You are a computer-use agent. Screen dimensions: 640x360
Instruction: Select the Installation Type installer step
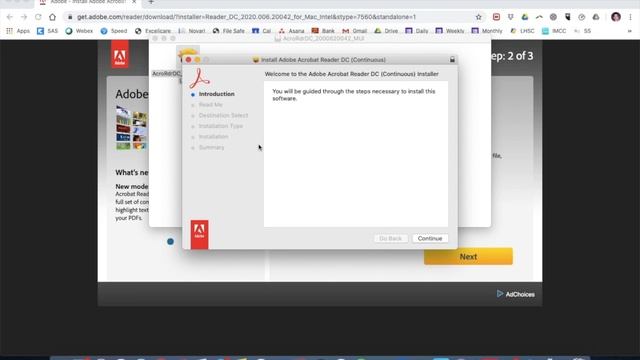(x=221, y=126)
